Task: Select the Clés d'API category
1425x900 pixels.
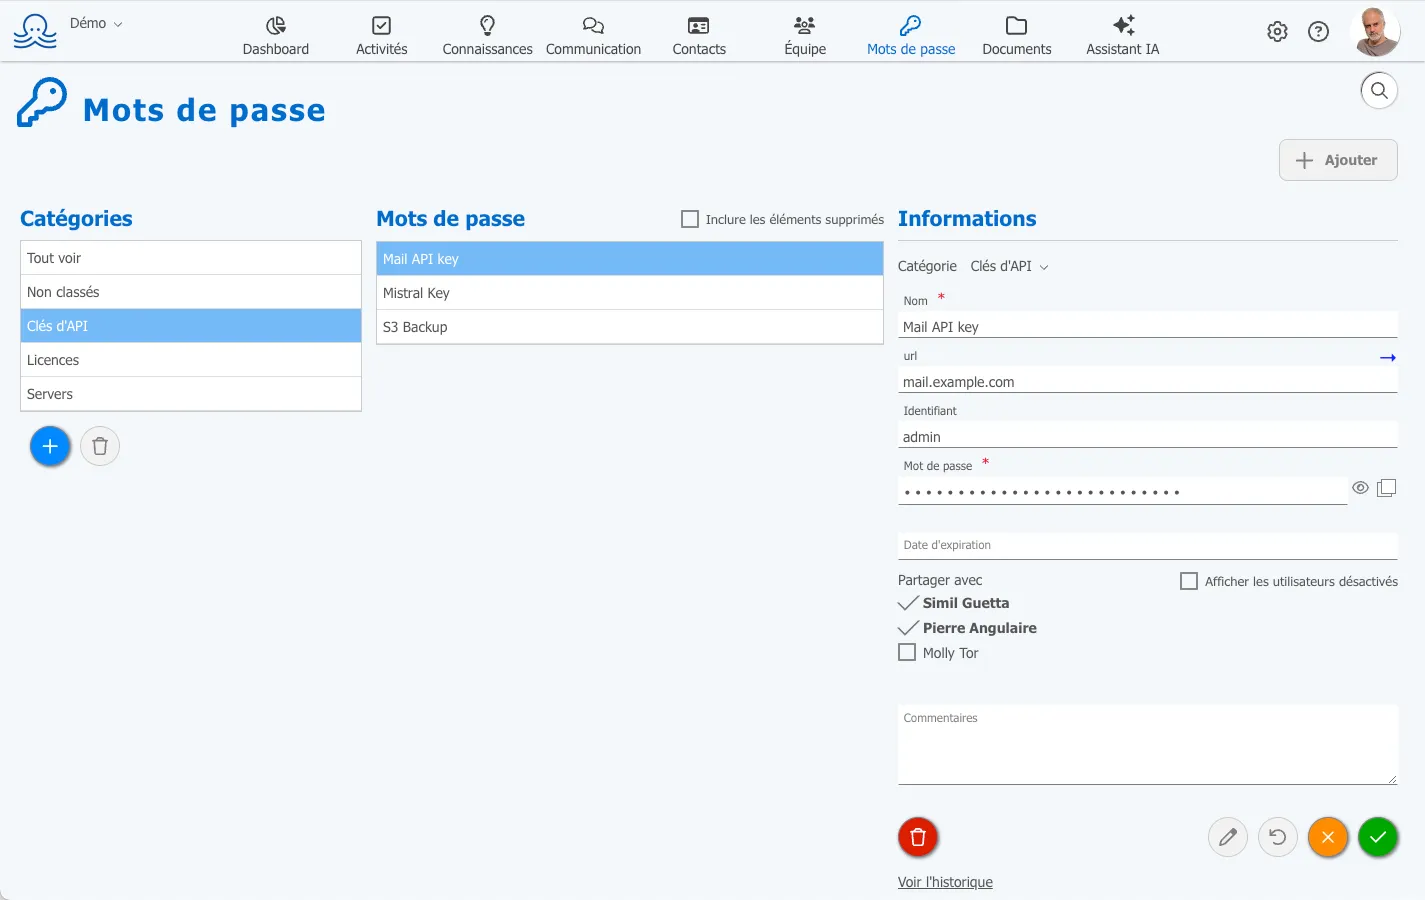Action: pyautogui.click(x=191, y=326)
